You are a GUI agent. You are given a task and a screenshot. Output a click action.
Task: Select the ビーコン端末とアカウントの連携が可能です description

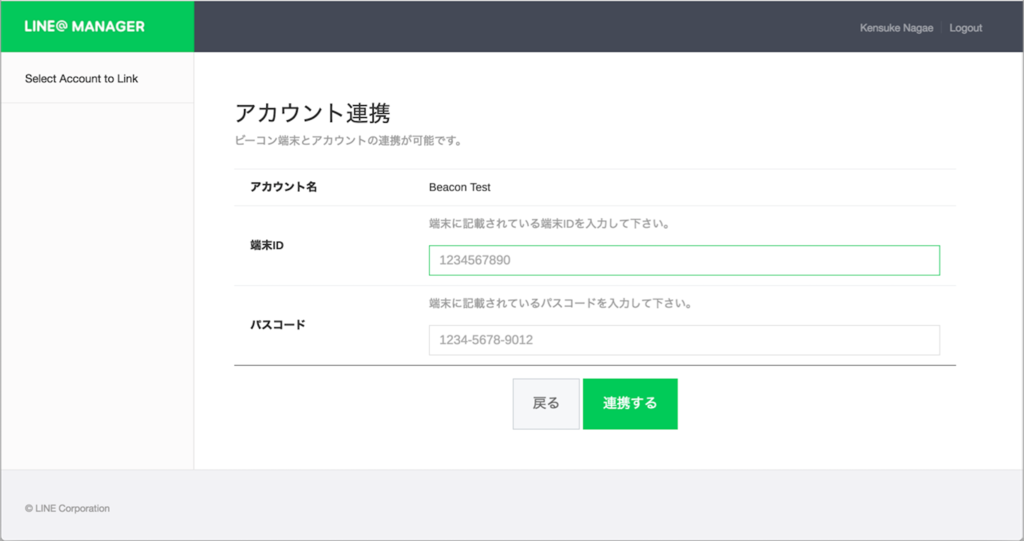point(349,140)
